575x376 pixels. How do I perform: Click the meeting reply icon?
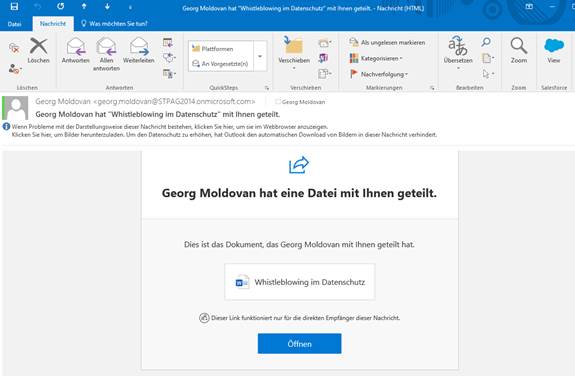click(168, 43)
